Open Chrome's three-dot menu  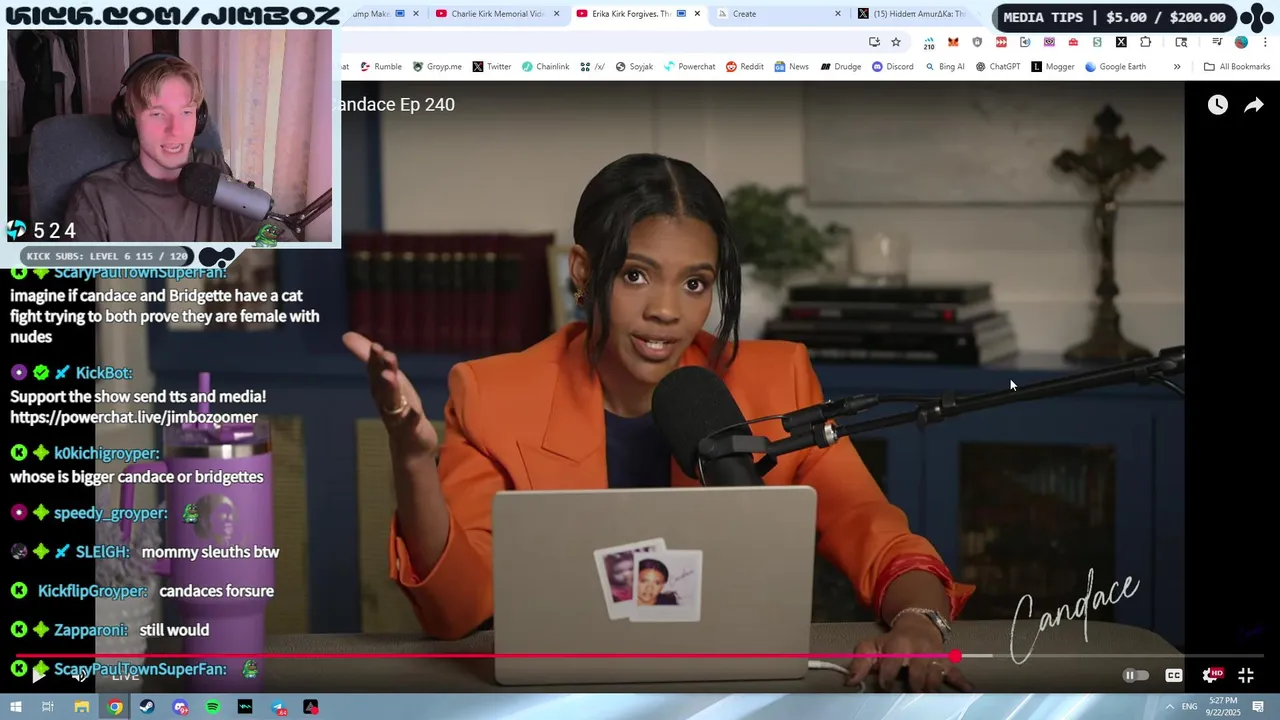point(1265,42)
